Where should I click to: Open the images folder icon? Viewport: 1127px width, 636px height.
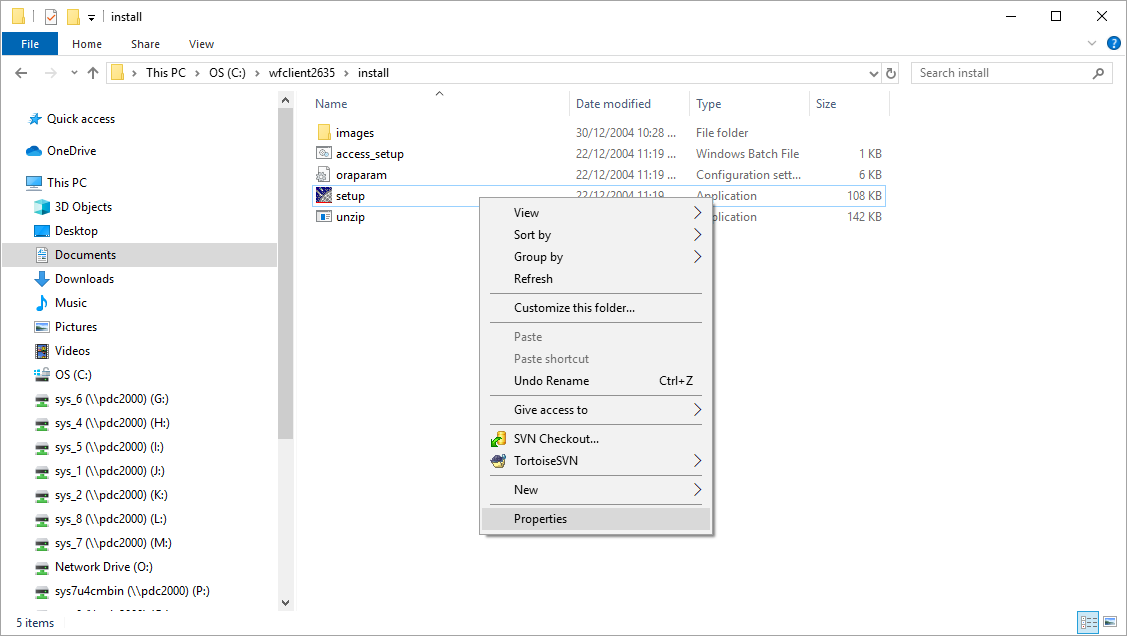click(324, 133)
